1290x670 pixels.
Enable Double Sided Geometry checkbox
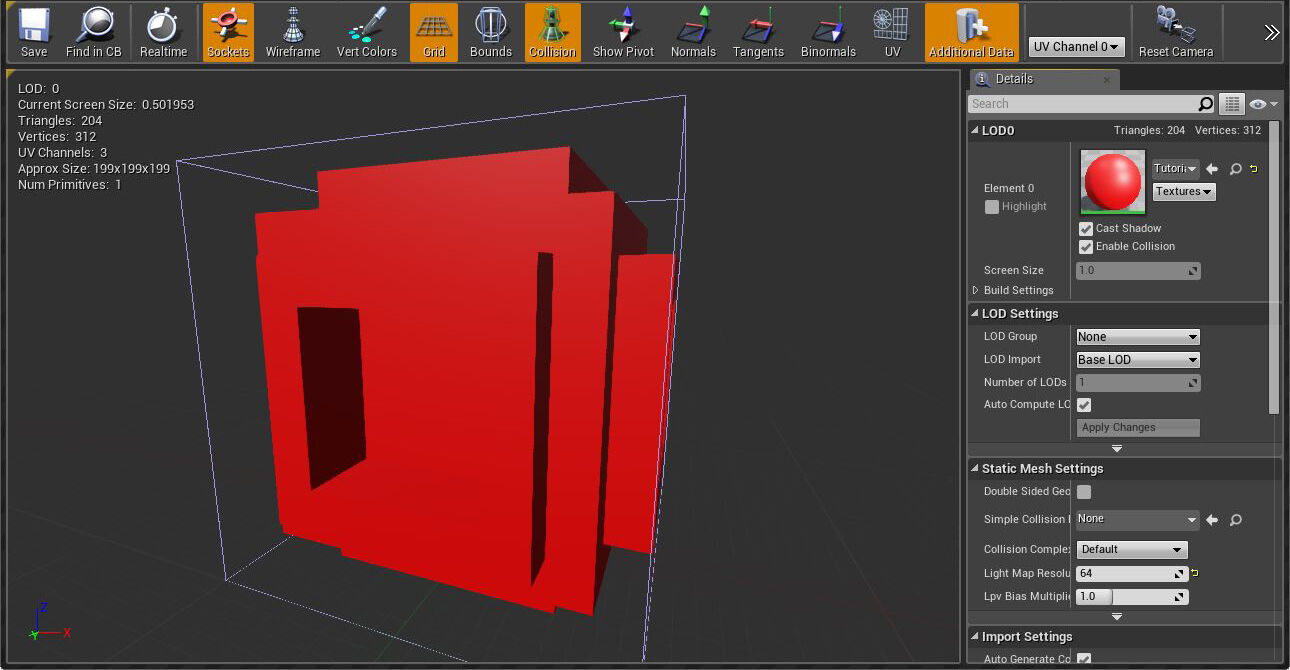[1084, 492]
